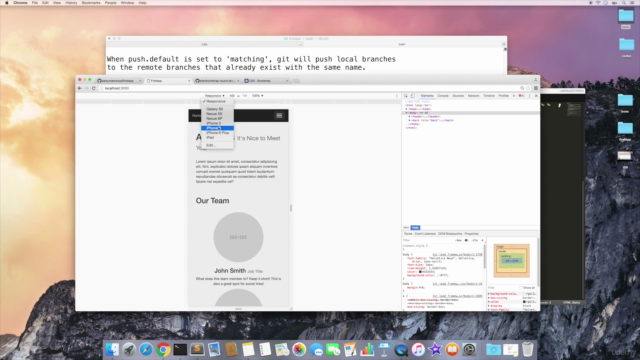Open Photos from the Dock

click(299, 349)
